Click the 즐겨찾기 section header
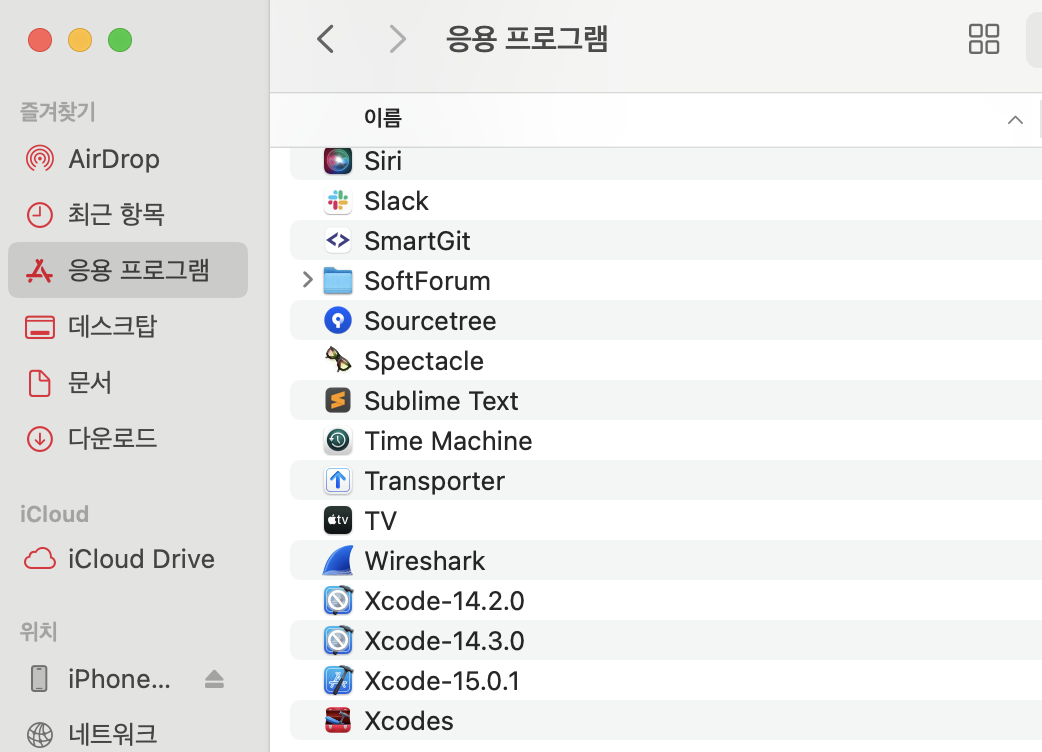The width and height of the screenshot is (1042, 752). [x=58, y=111]
